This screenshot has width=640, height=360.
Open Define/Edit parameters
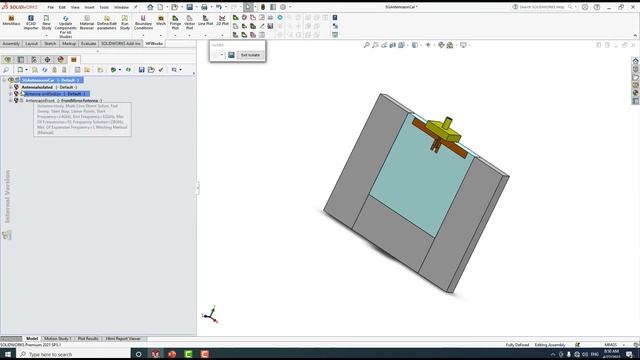click(107, 22)
